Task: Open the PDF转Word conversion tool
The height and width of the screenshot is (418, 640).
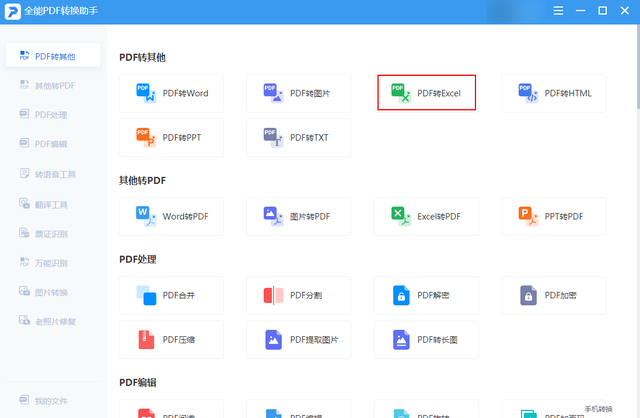Action: (x=171, y=93)
